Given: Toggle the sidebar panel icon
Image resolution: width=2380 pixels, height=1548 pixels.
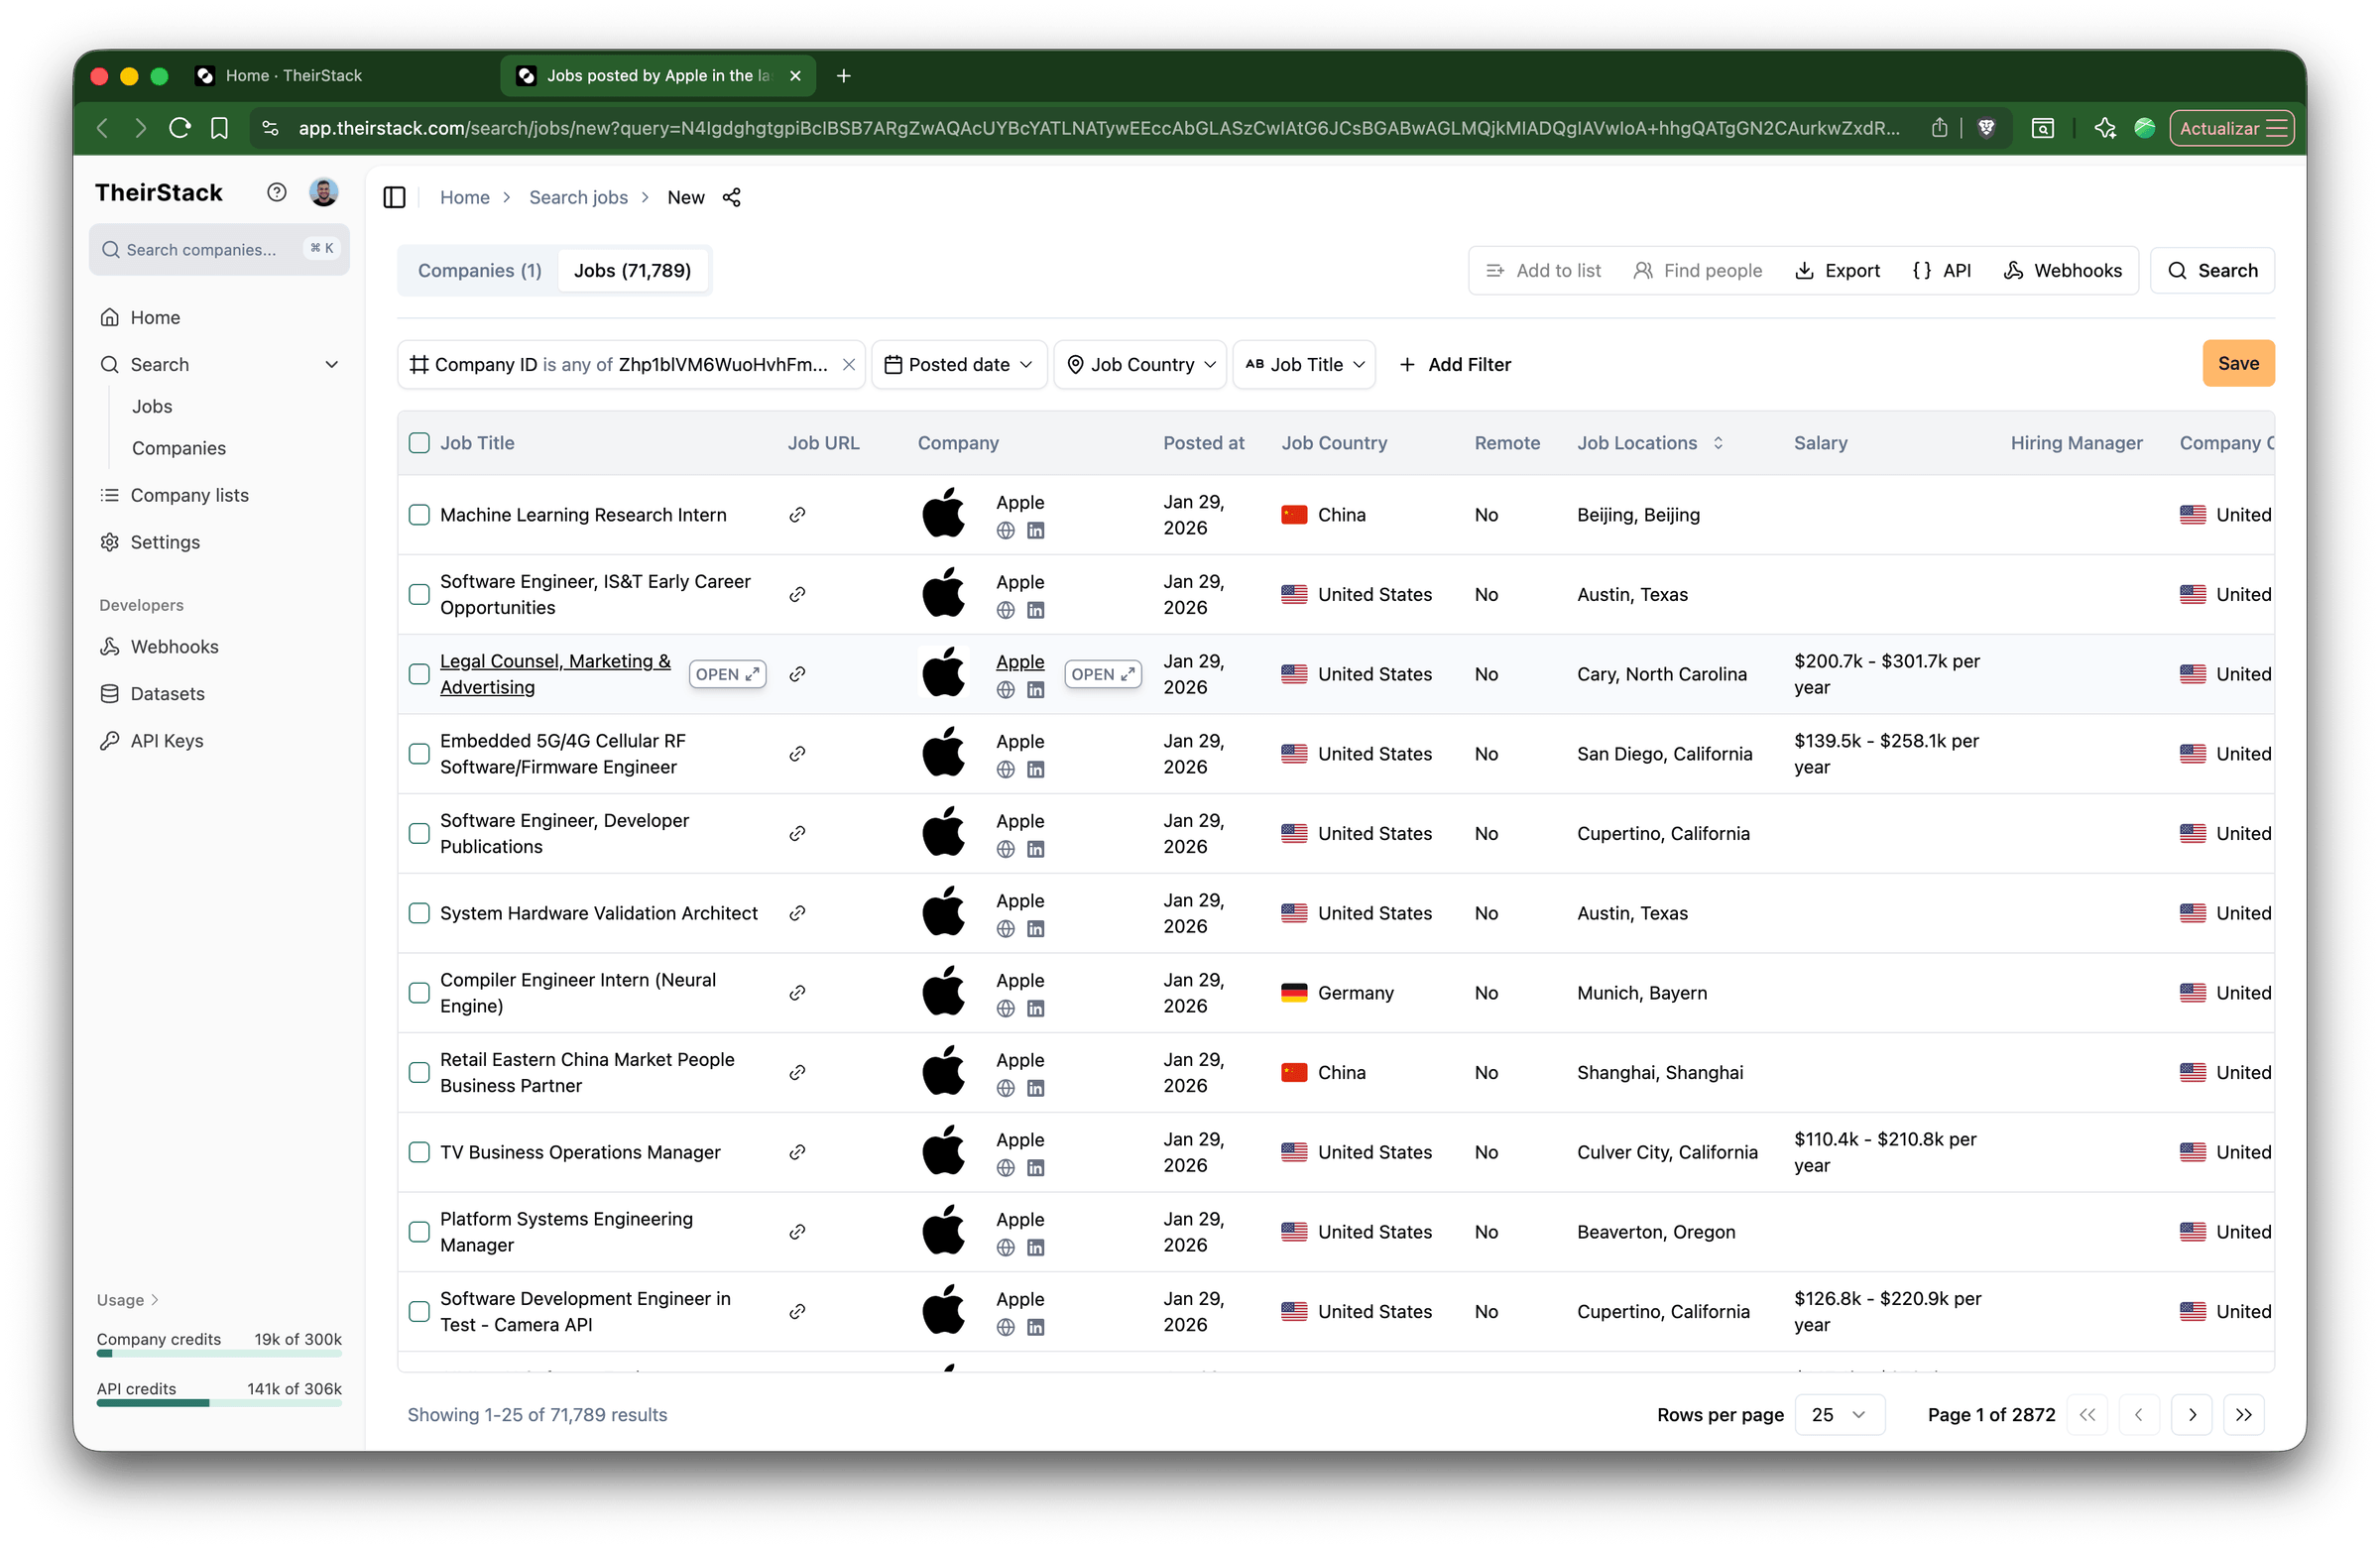Looking at the screenshot, I should point(394,197).
